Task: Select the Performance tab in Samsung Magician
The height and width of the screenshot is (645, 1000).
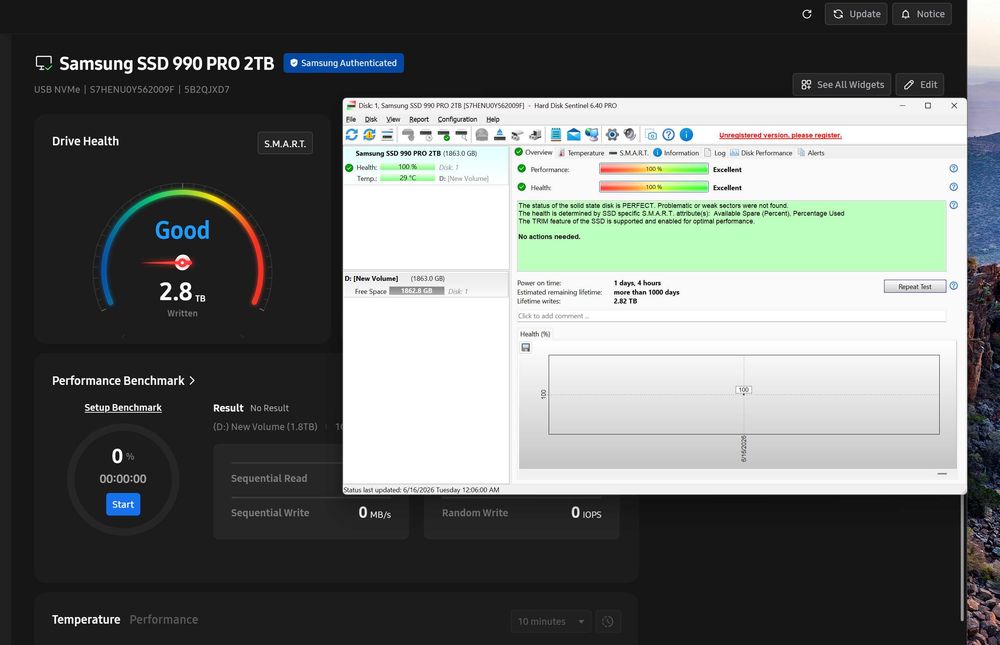Action: pos(164,619)
